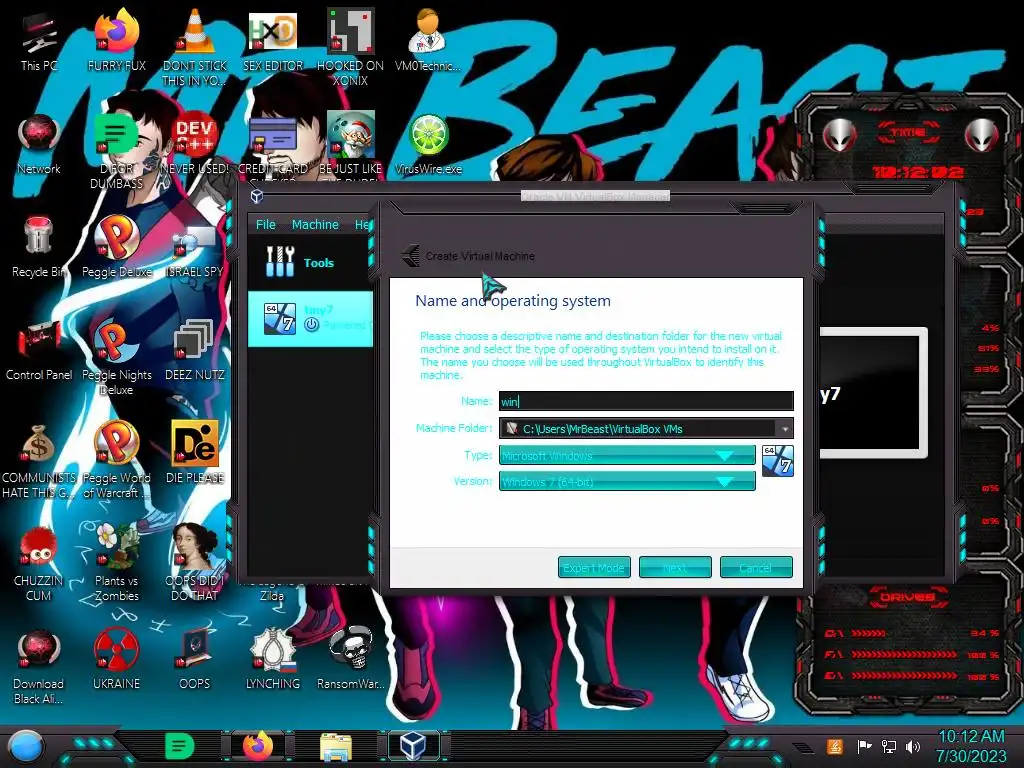Open File Explorer from the taskbar
This screenshot has height=768, width=1024.
click(x=336, y=747)
